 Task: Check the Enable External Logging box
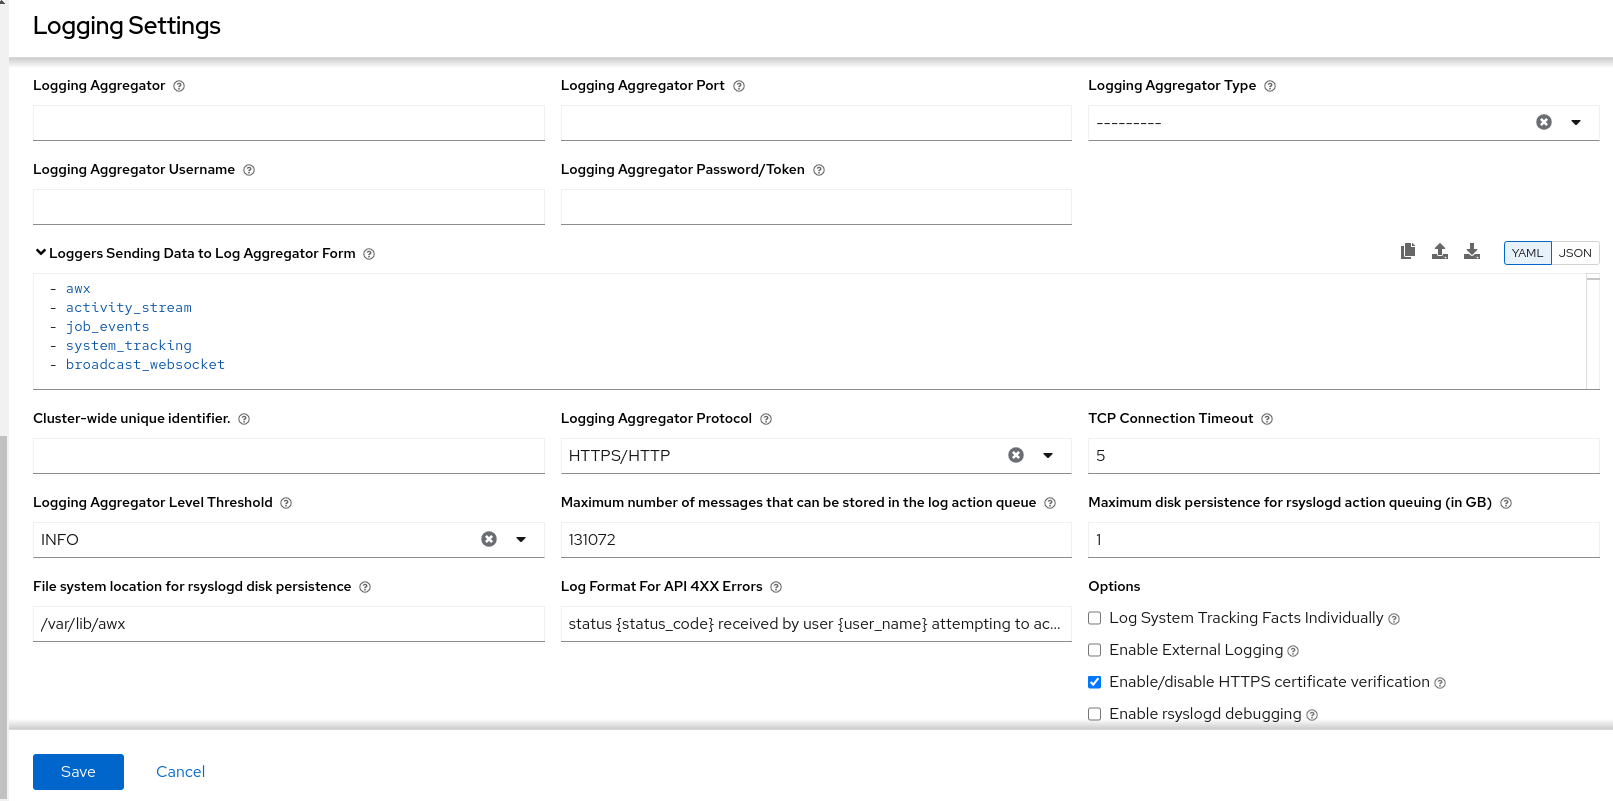point(1095,650)
